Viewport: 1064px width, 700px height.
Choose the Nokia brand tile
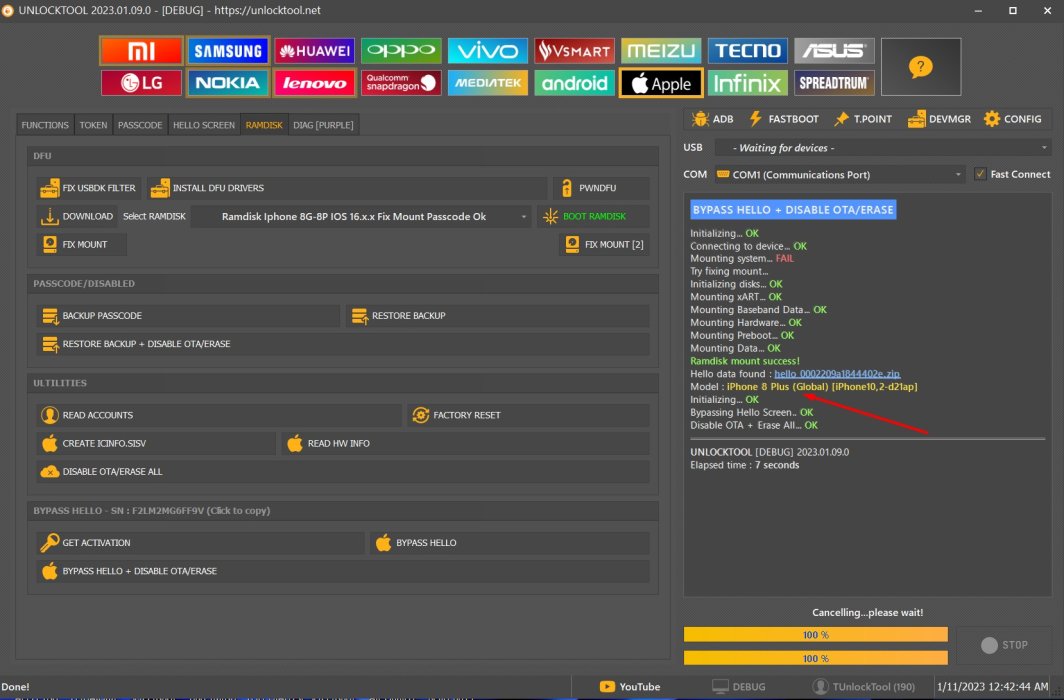(228, 83)
